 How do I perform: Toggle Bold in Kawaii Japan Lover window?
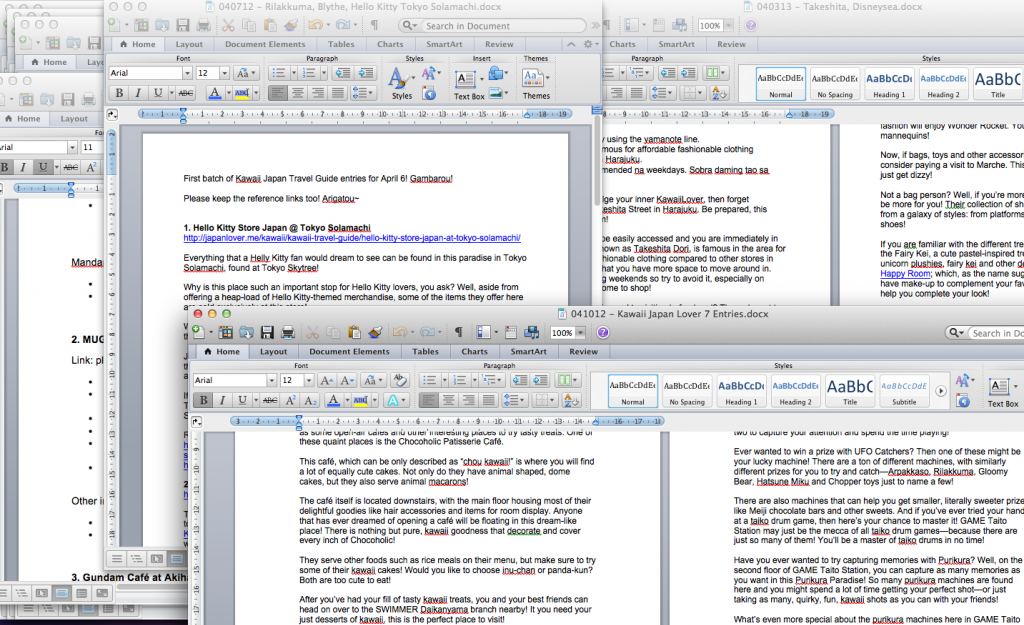(x=203, y=400)
